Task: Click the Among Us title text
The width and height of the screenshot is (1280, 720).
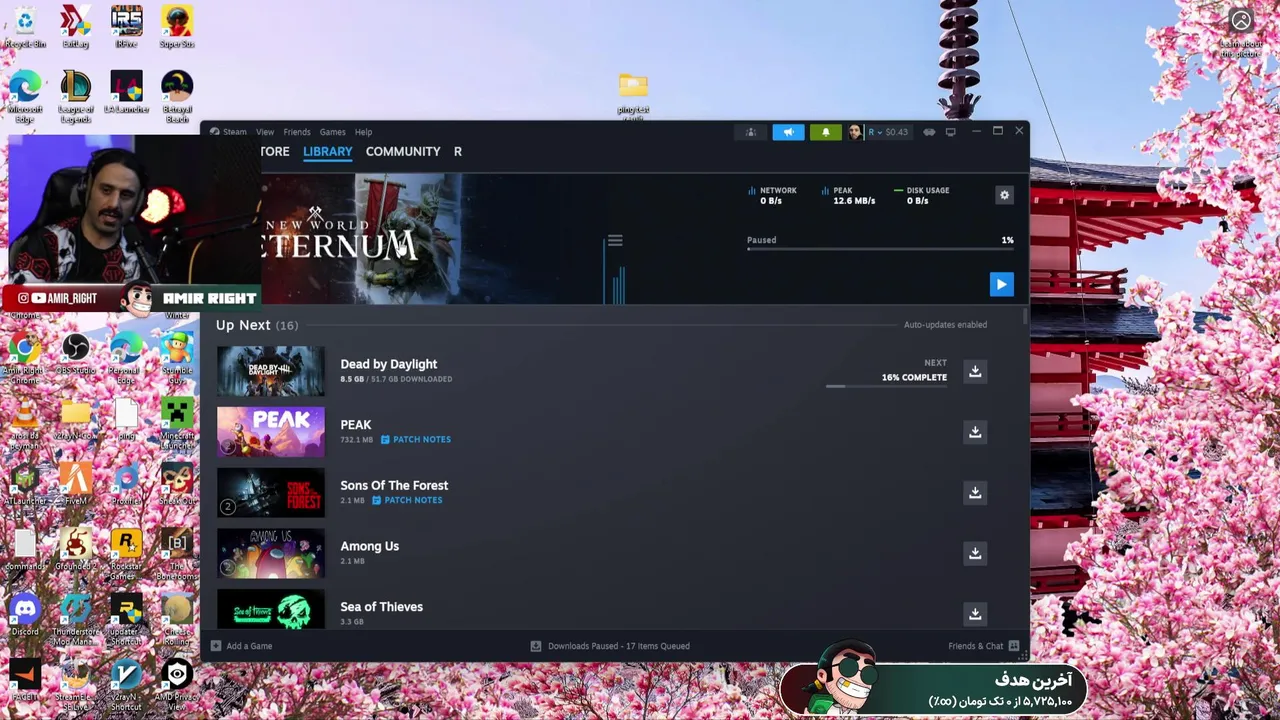Action: click(x=369, y=546)
